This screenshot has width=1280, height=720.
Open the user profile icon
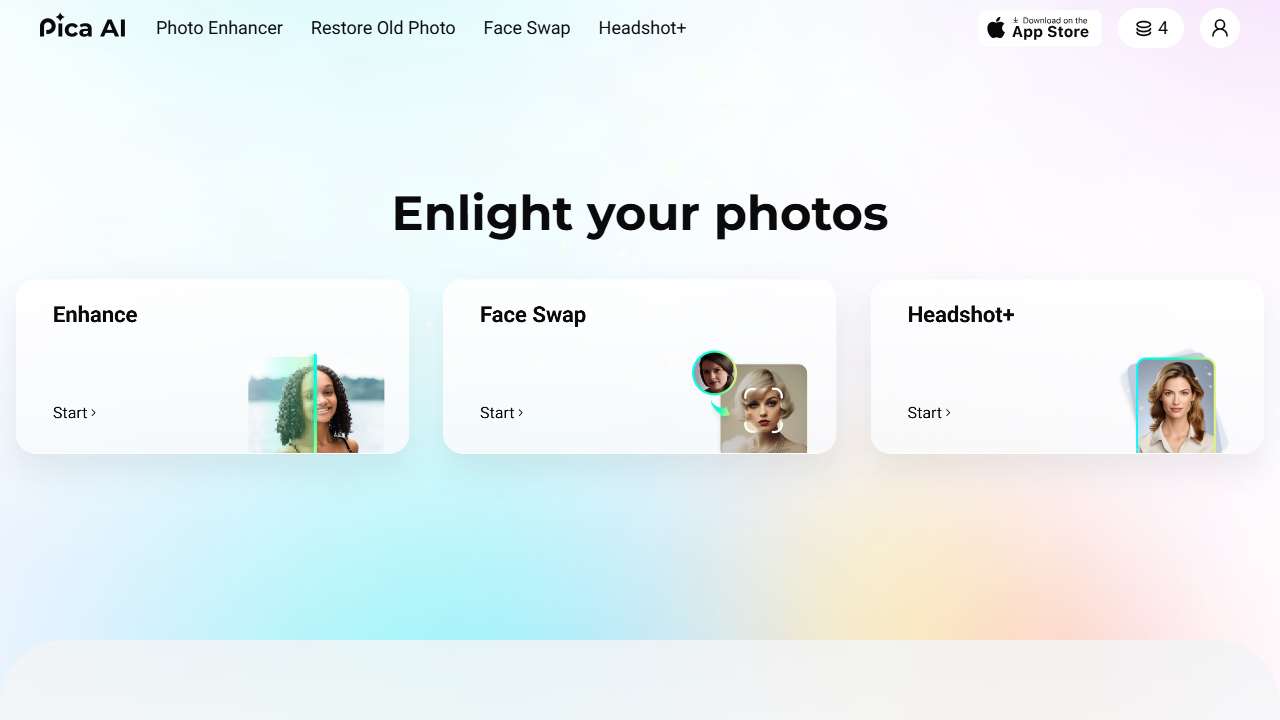[1220, 28]
